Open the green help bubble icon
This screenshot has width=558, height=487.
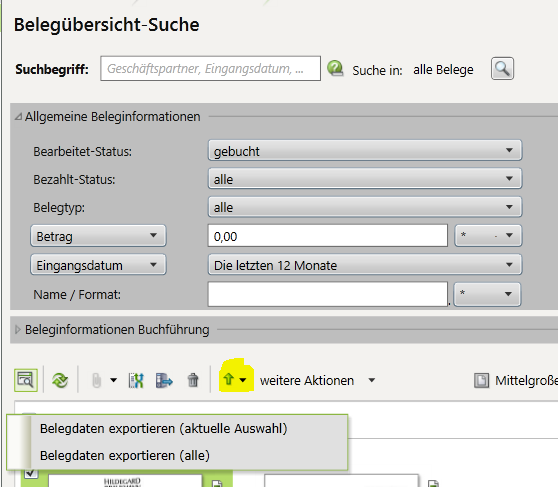tap(335, 68)
